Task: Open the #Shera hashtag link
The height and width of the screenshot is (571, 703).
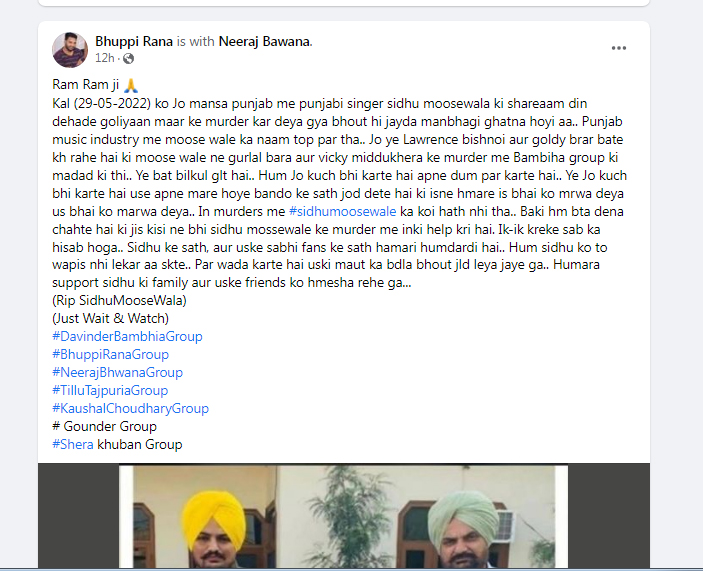Action: point(73,444)
